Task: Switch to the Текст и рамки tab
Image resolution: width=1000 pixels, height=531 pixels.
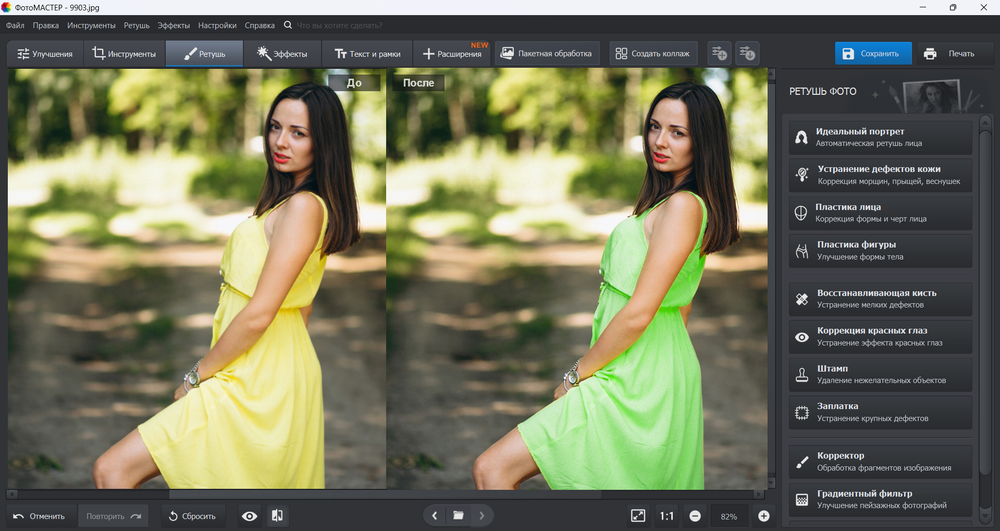Action: [367, 54]
